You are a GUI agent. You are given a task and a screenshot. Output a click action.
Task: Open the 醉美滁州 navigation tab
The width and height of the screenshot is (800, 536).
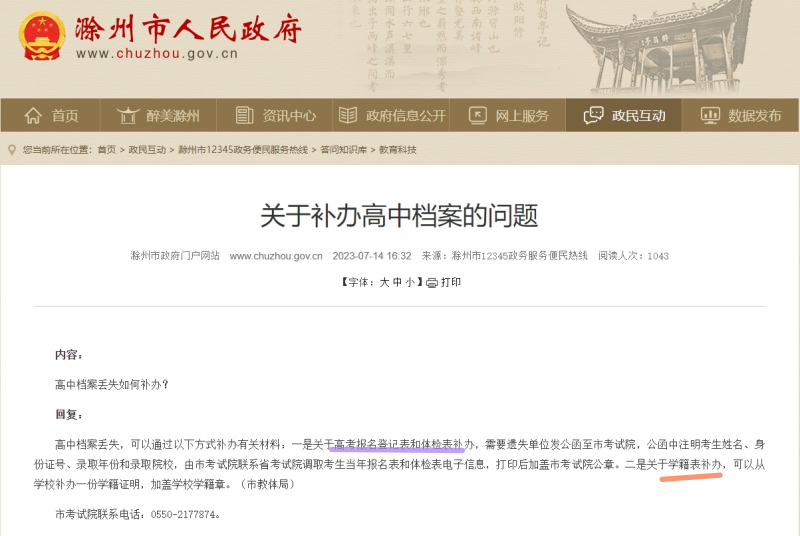coord(158,116)
